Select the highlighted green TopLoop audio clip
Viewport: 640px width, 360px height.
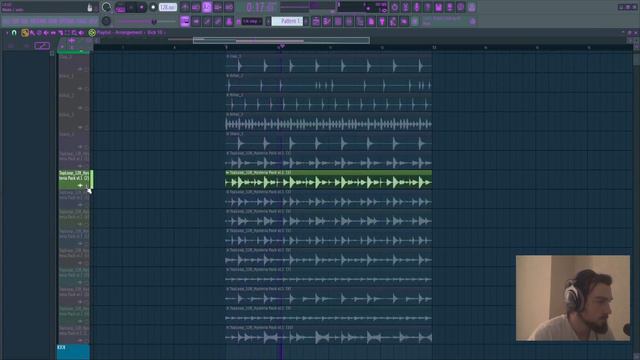pyautogui.click(x=329, y=180)
